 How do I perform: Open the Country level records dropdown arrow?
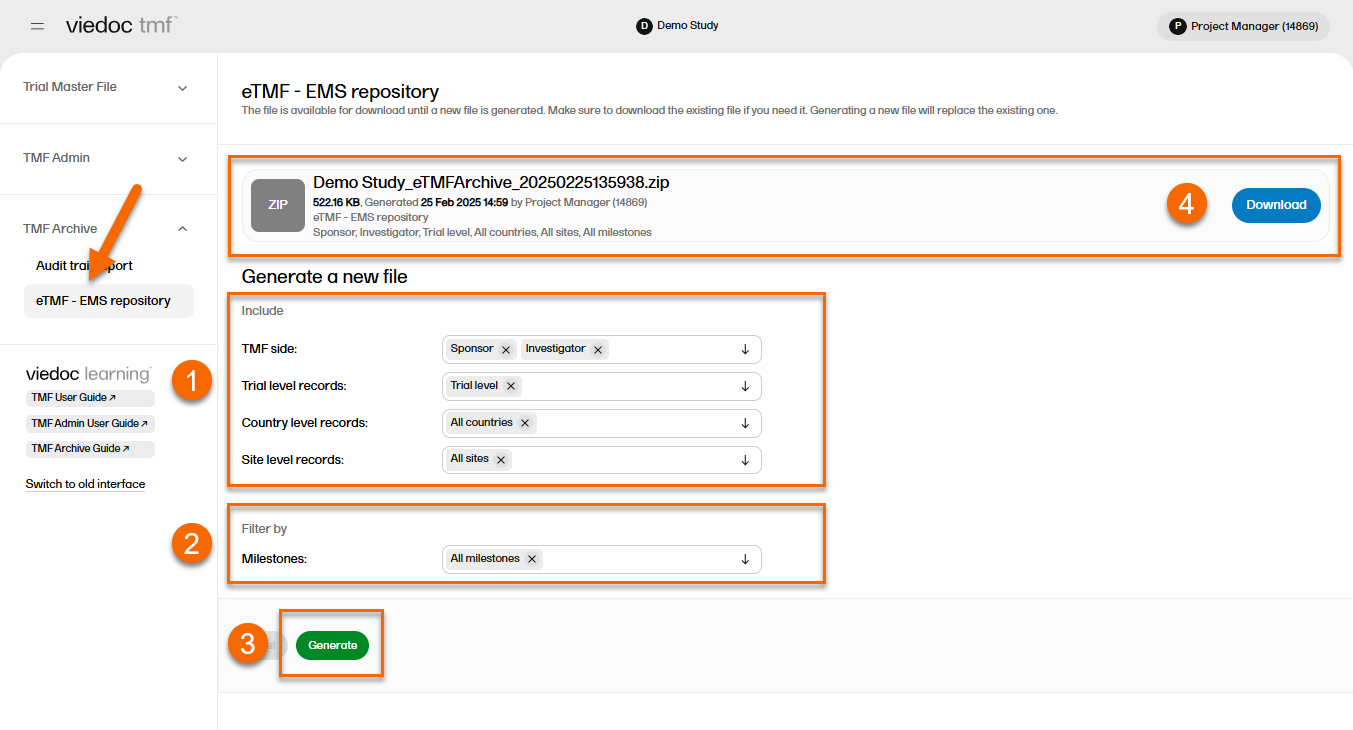(x=745, y=423)
